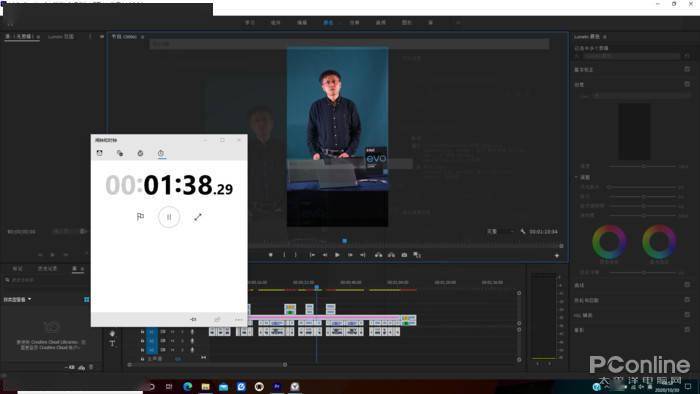
Task: Mute the first audio track
Action: (x=173, y=332)
